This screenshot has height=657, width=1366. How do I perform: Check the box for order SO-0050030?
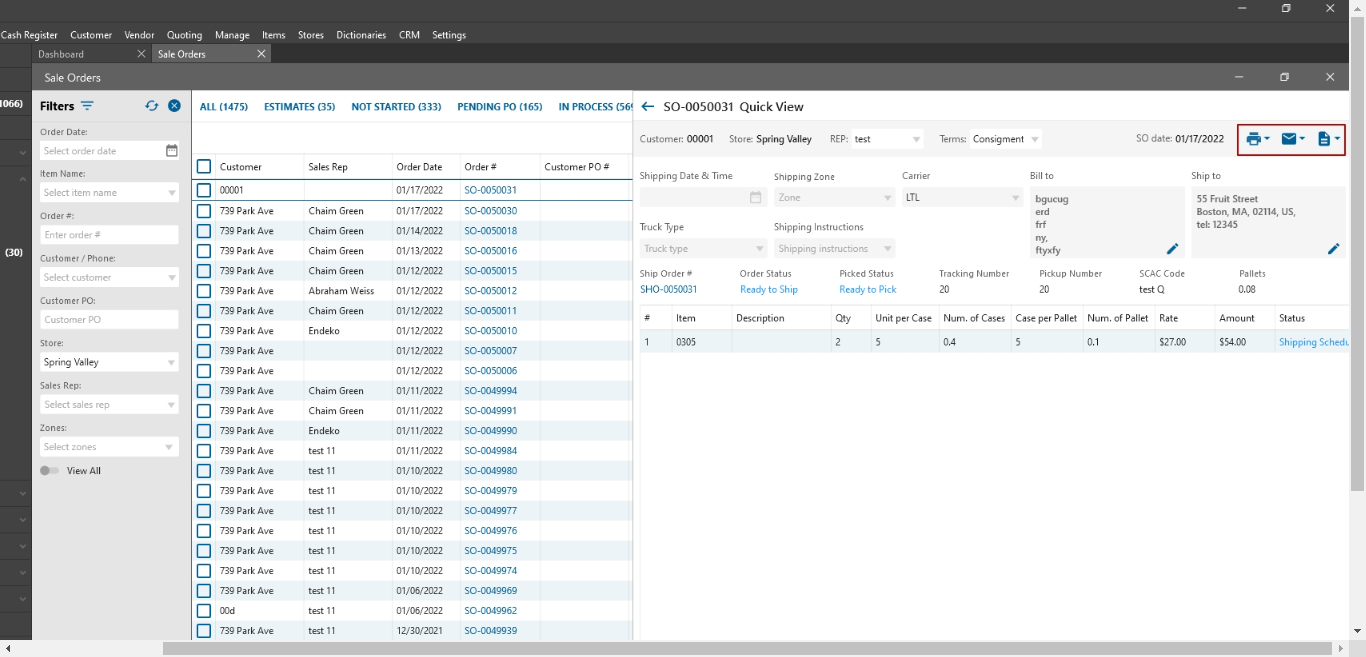pos(204,211)
